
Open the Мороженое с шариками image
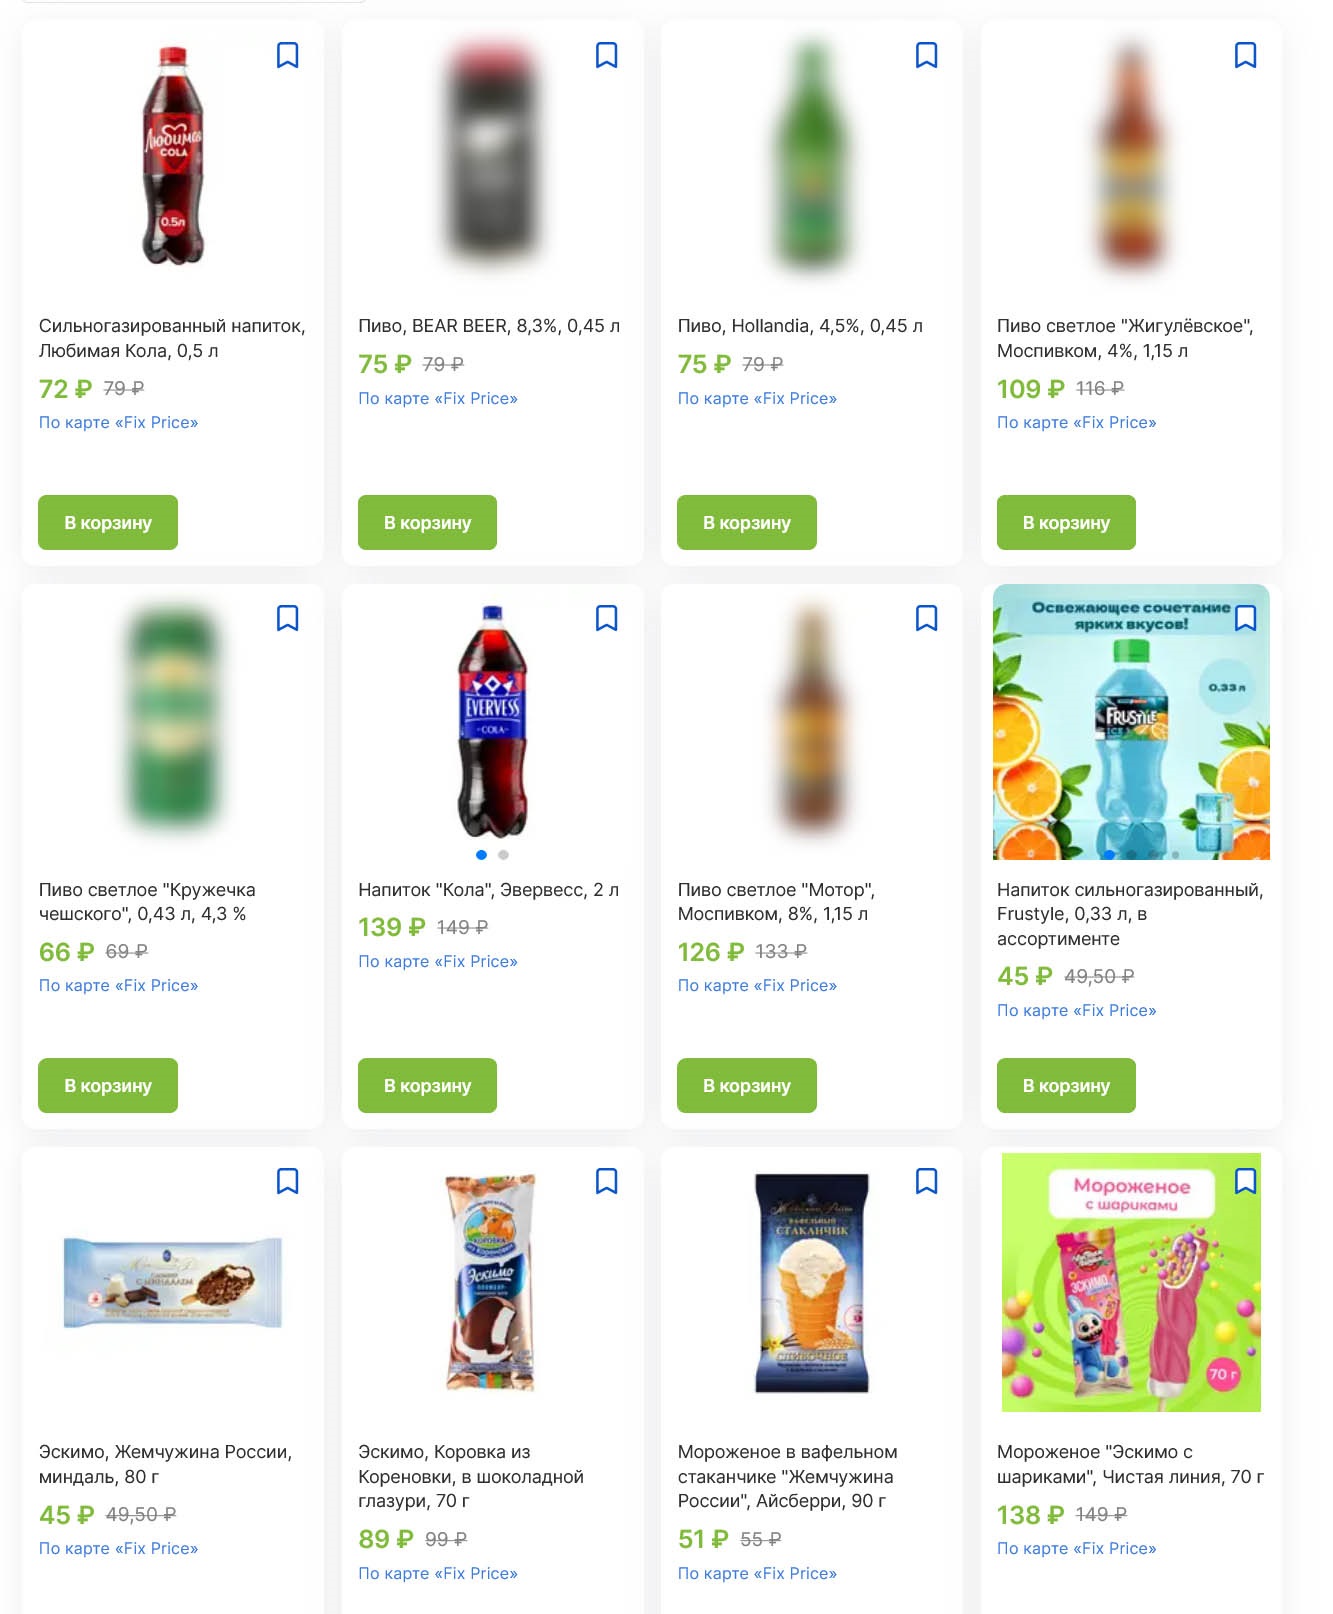tap(1131, 1282)
